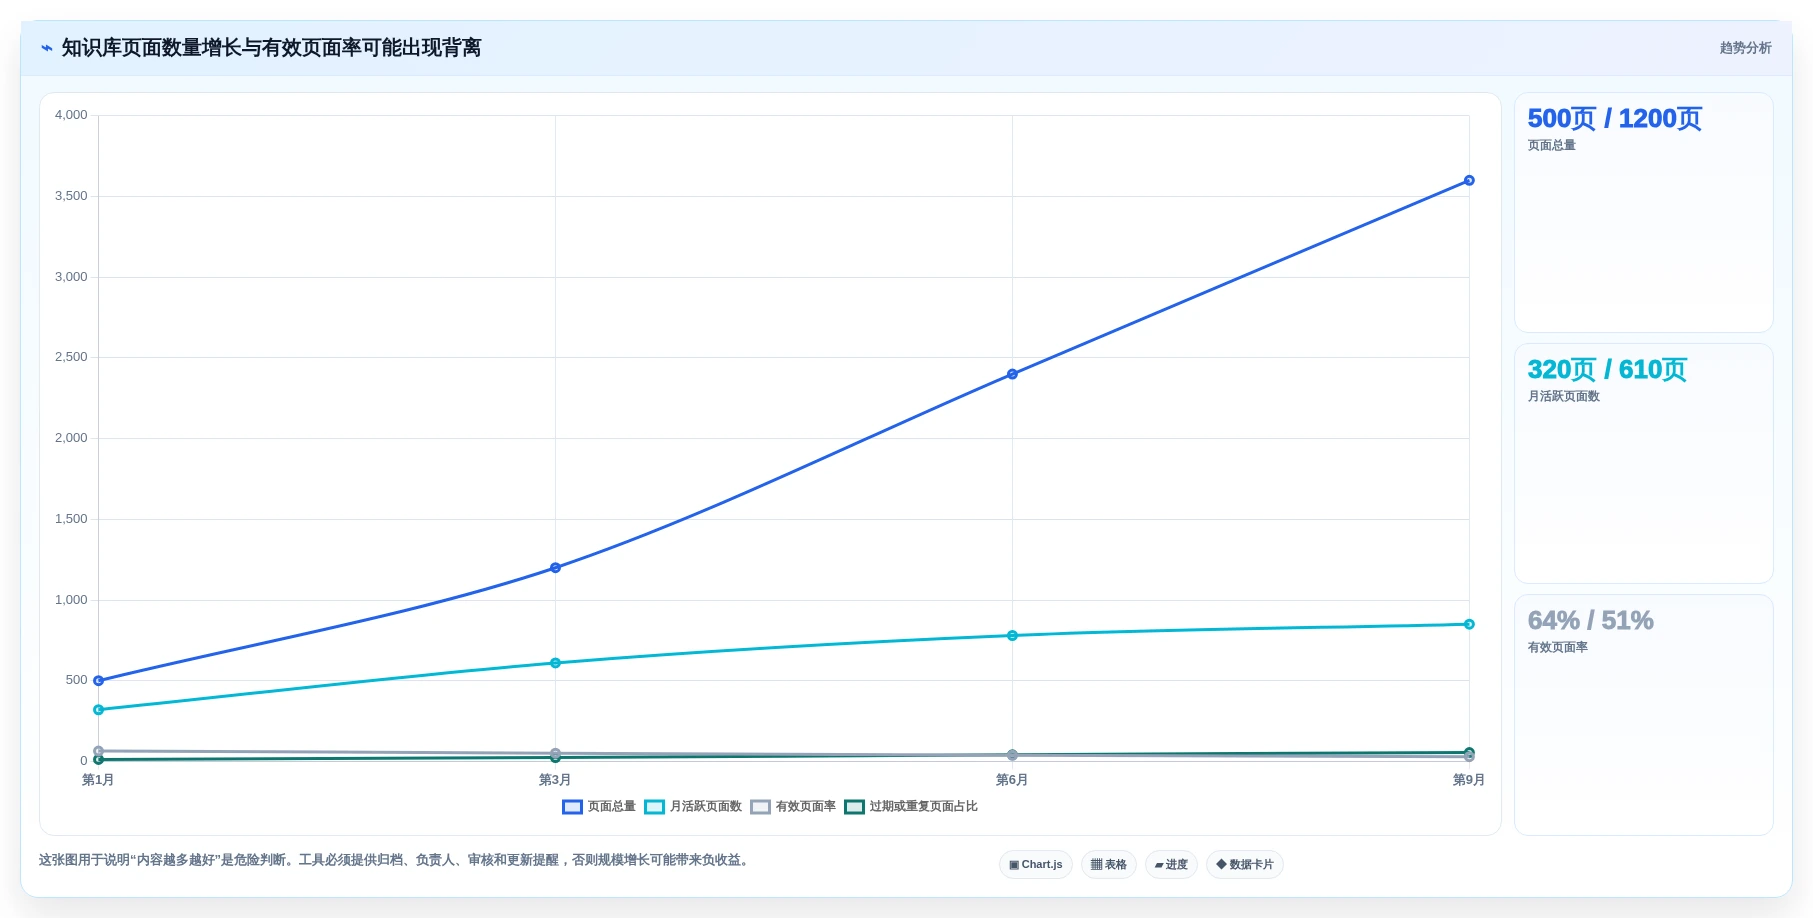Image resolution: width=1813 pixels, height=918 pixels.
Task: Click the 320页 / 610页 card value
Action: click(x=1607, y=370)
